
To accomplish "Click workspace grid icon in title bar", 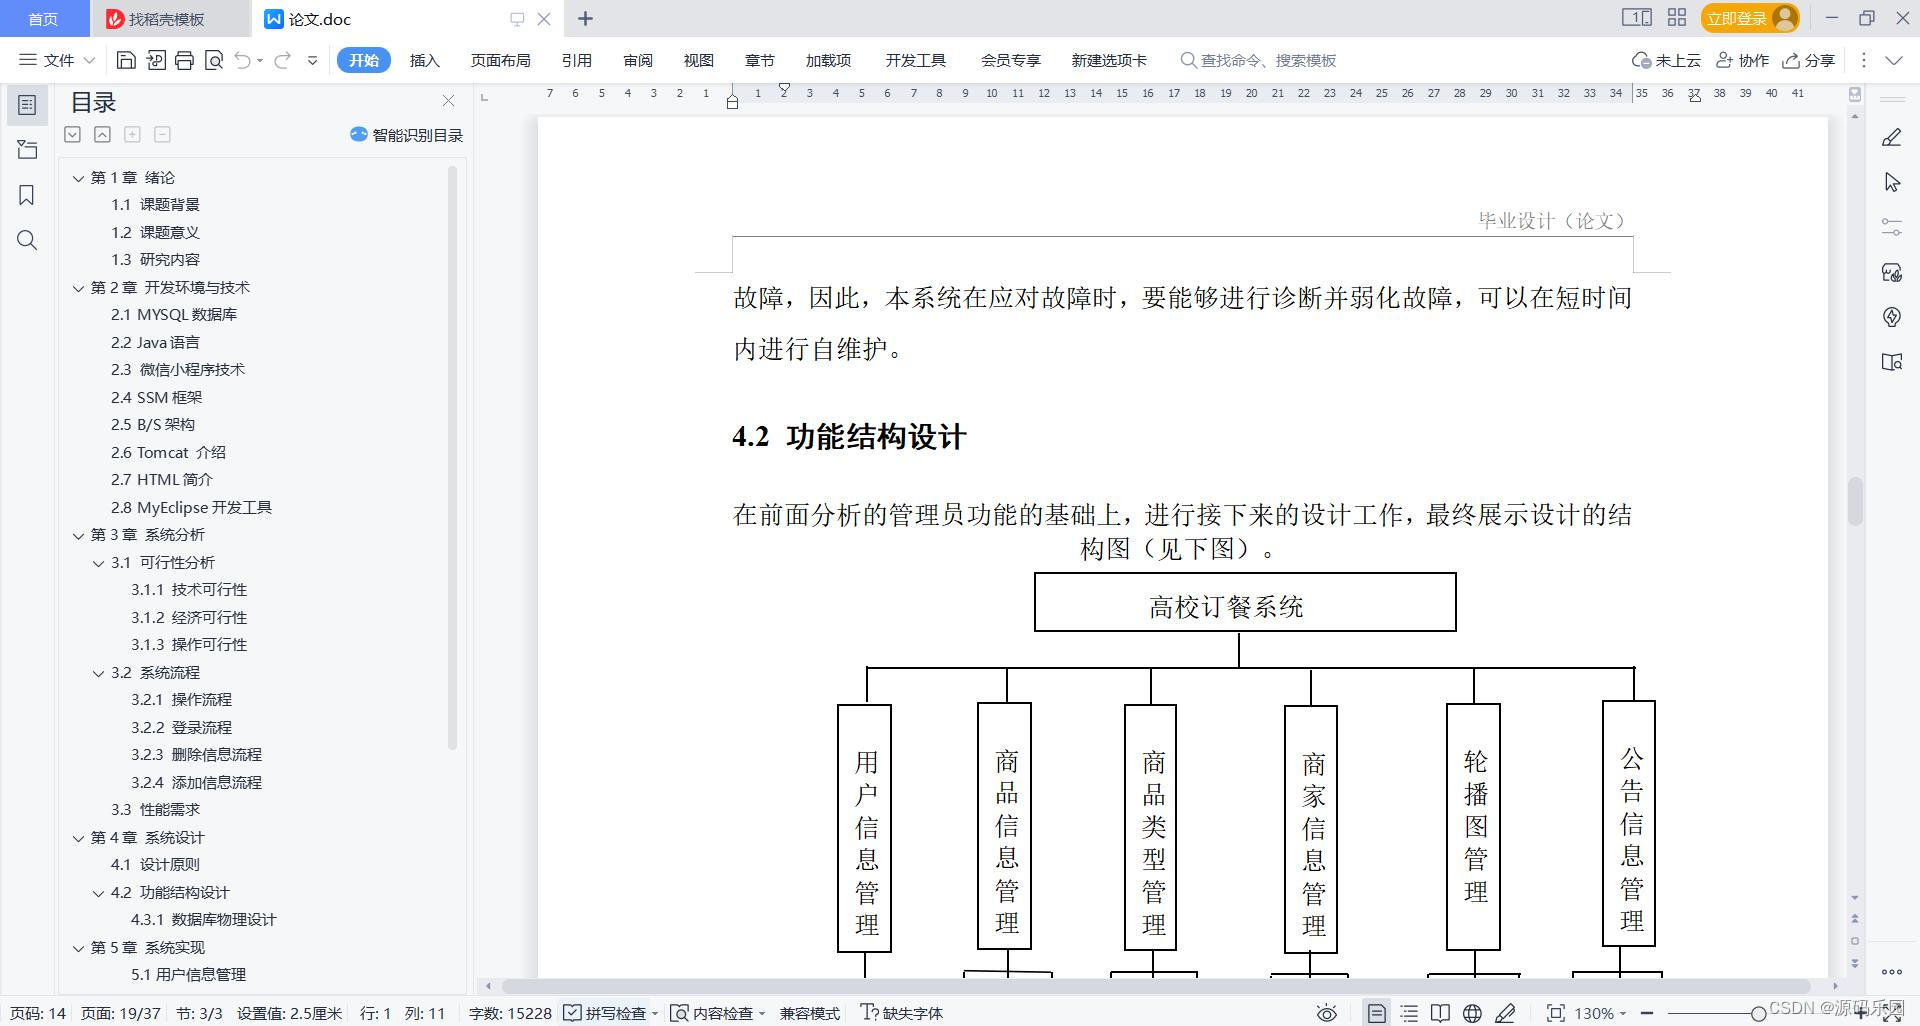I will coord(1677,18).
